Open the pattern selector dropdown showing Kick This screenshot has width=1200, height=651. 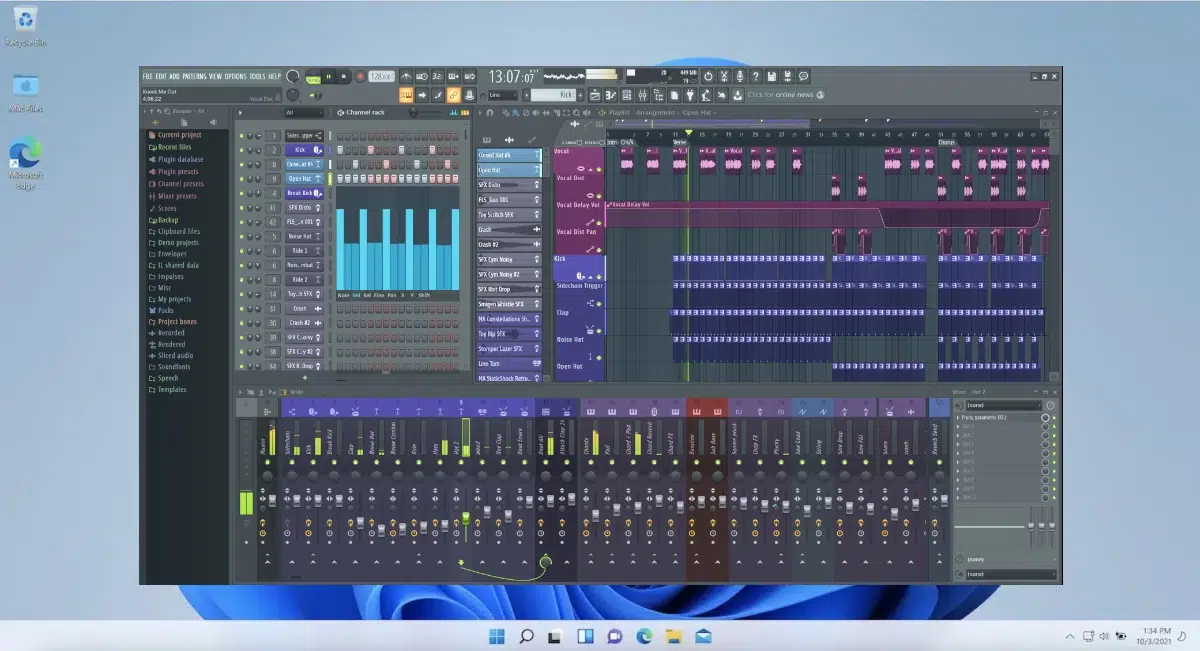tap(556, 94)
